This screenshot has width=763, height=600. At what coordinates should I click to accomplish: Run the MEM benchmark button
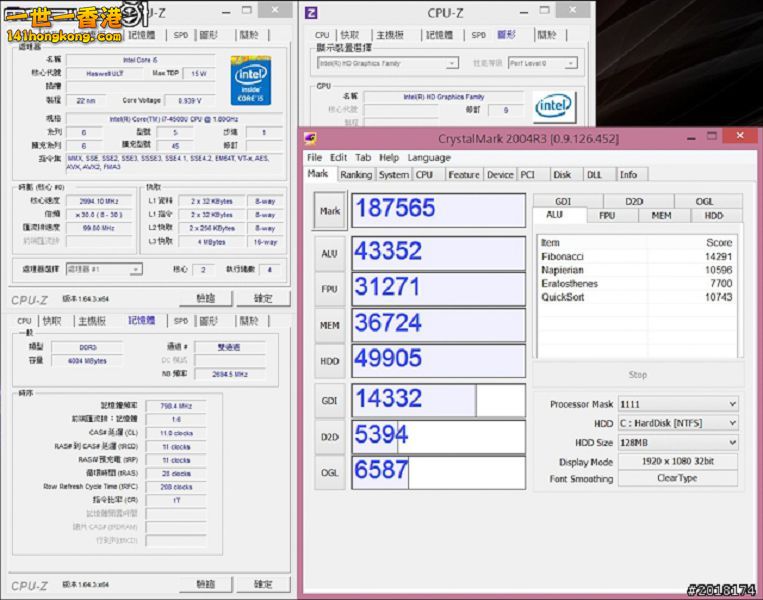tap(330, 325)
